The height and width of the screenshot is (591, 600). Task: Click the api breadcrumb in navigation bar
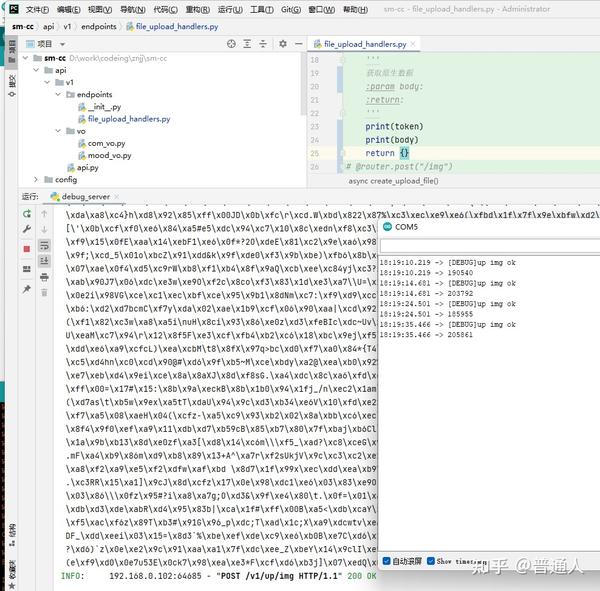pyautogui.click(x=49, y=27)
